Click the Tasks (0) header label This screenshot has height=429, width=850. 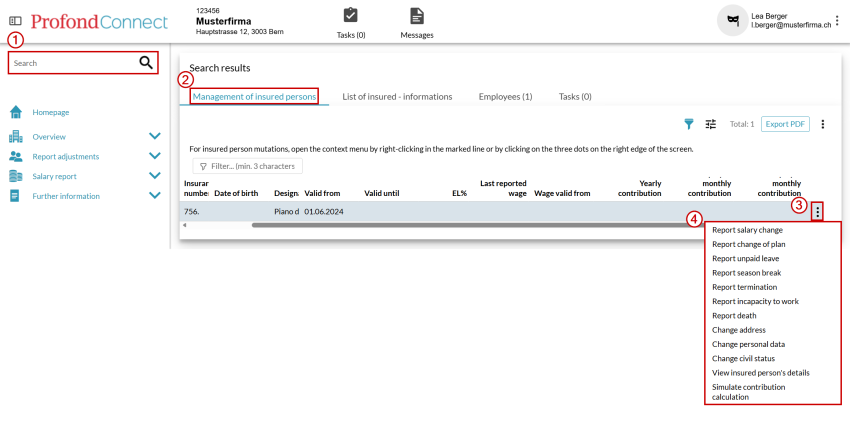(351, 35)
